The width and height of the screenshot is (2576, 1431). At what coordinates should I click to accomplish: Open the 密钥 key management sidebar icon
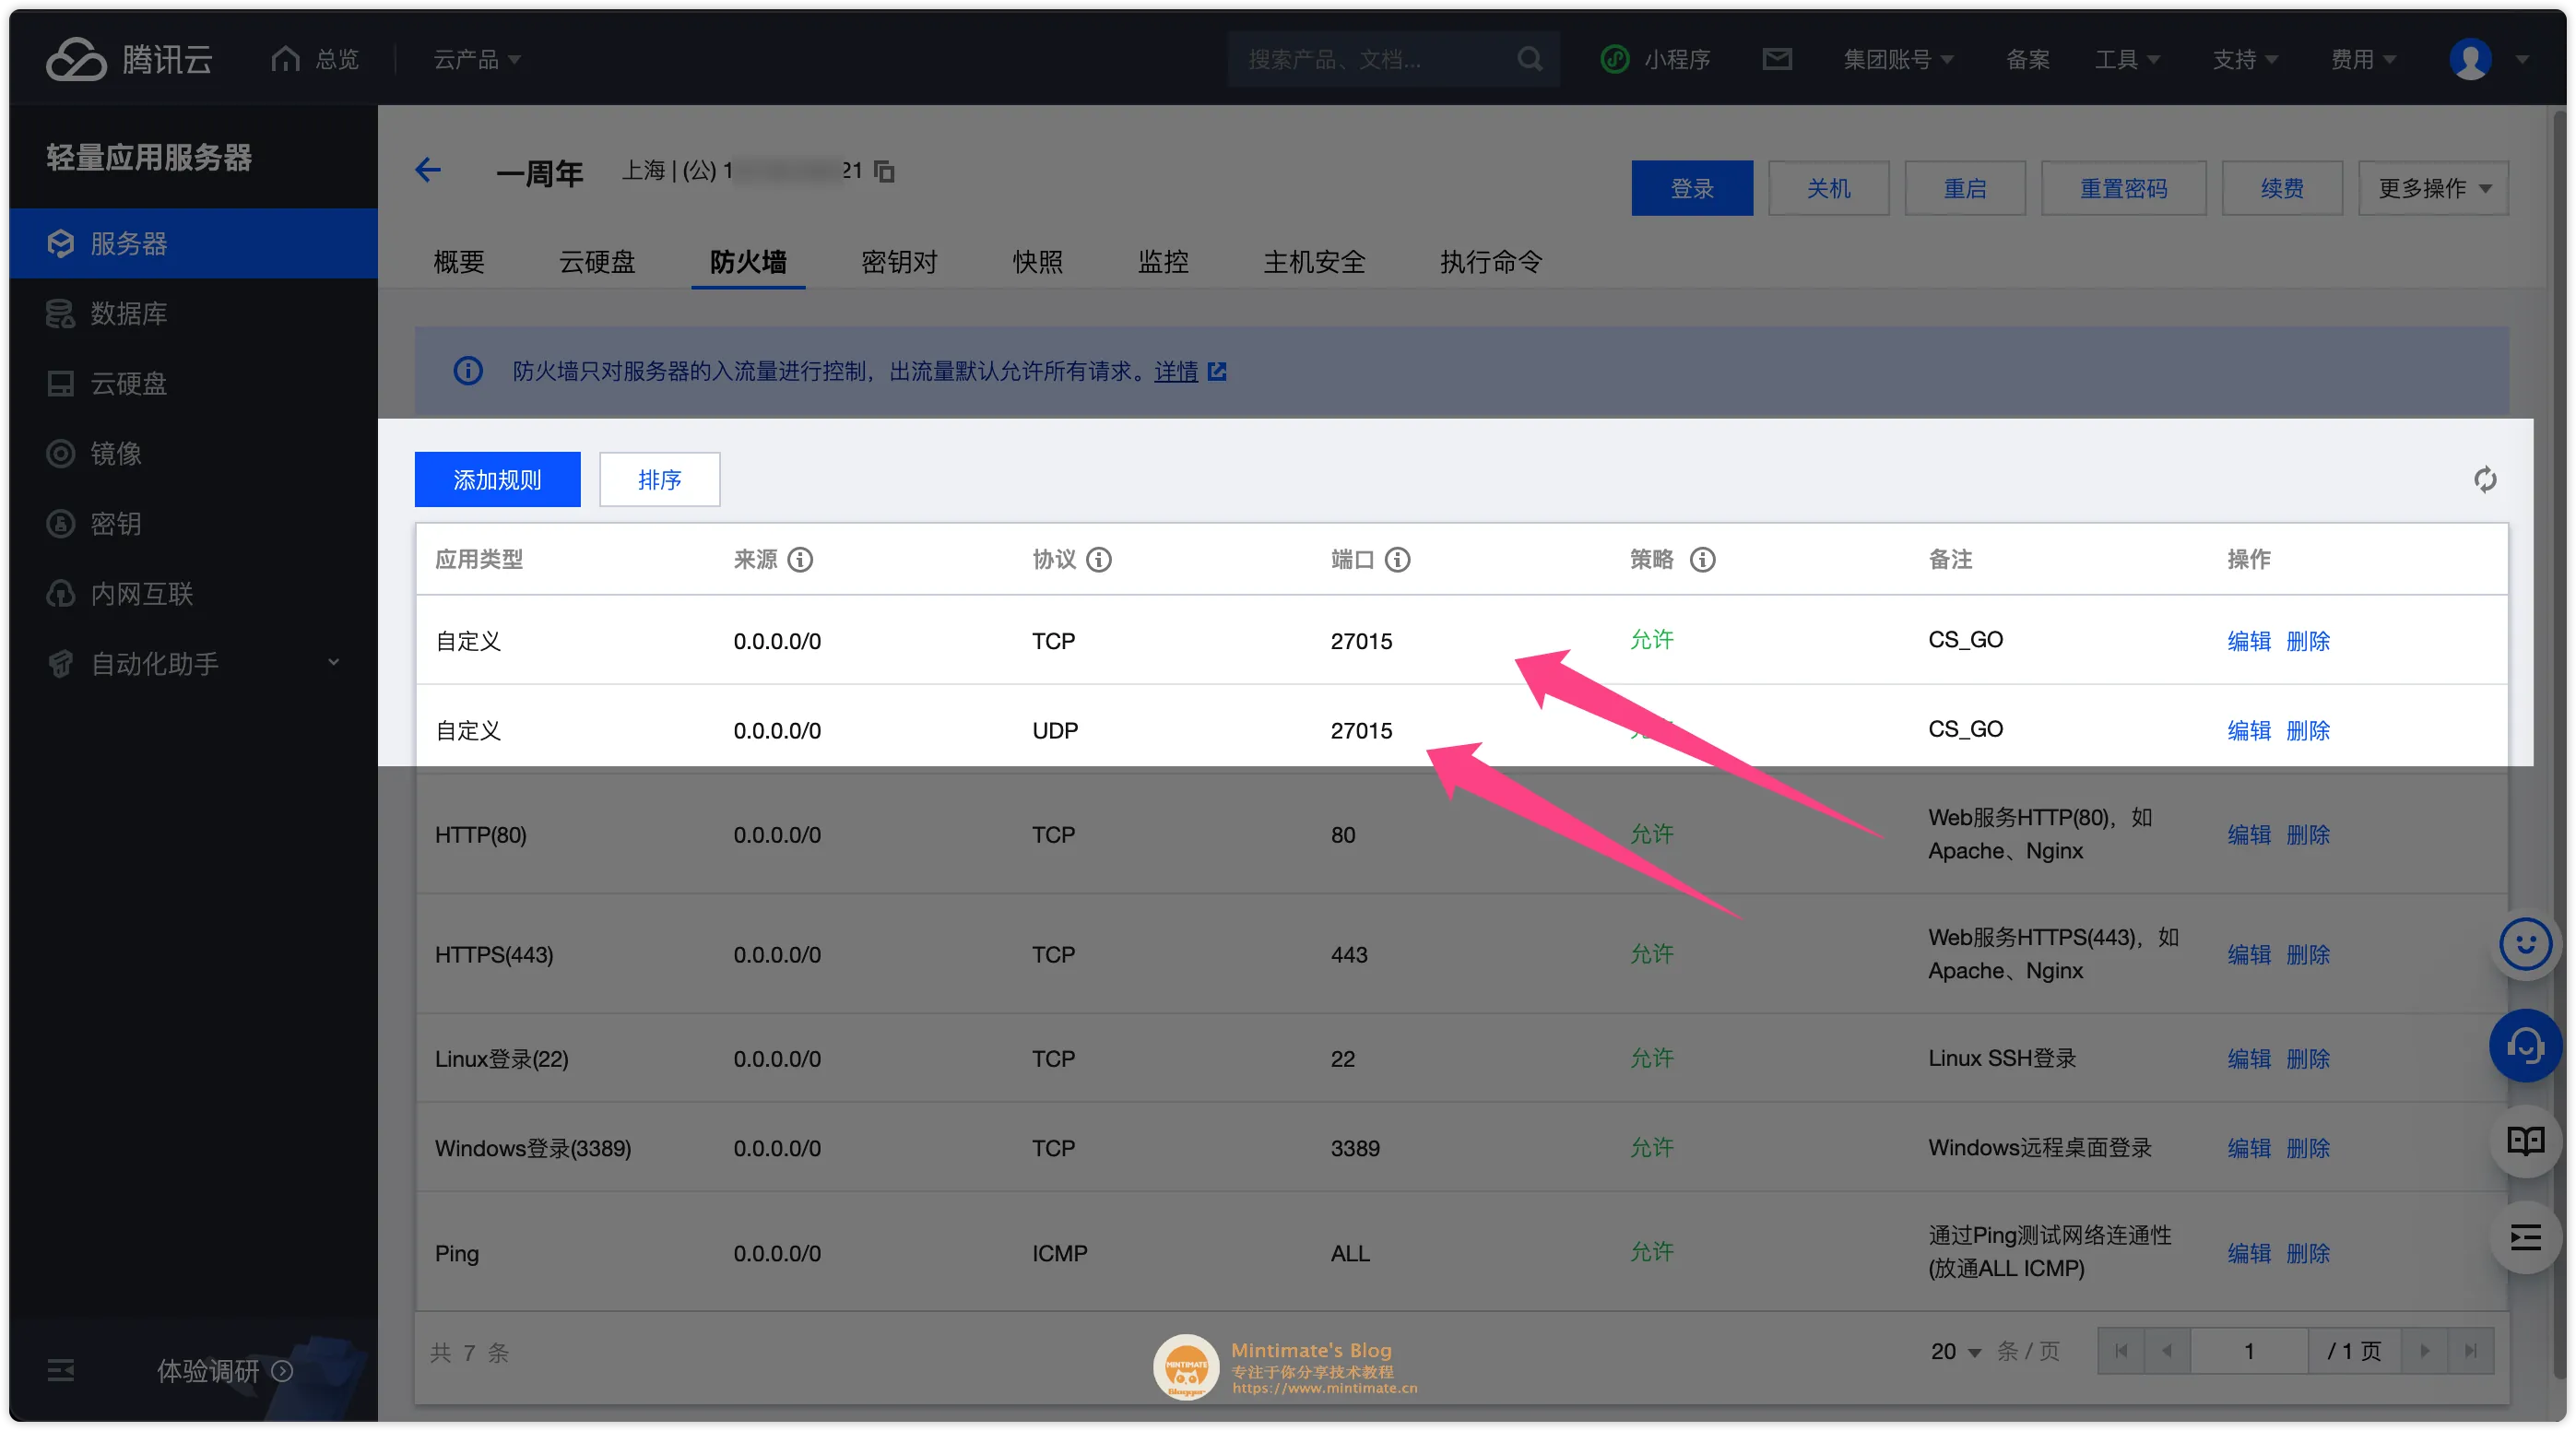[x=60, y=523]
